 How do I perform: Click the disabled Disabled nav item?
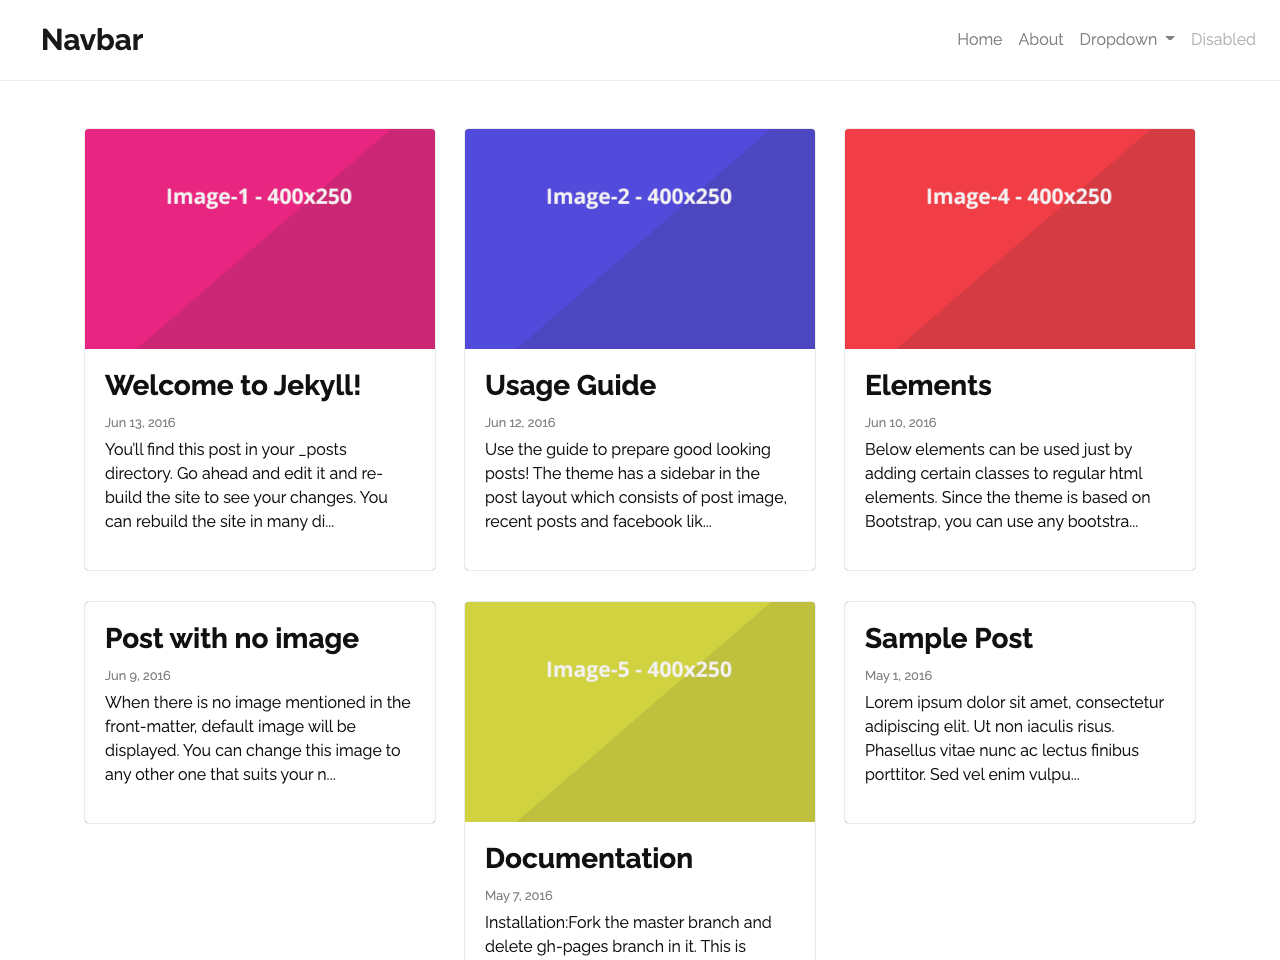point(1223,39)
